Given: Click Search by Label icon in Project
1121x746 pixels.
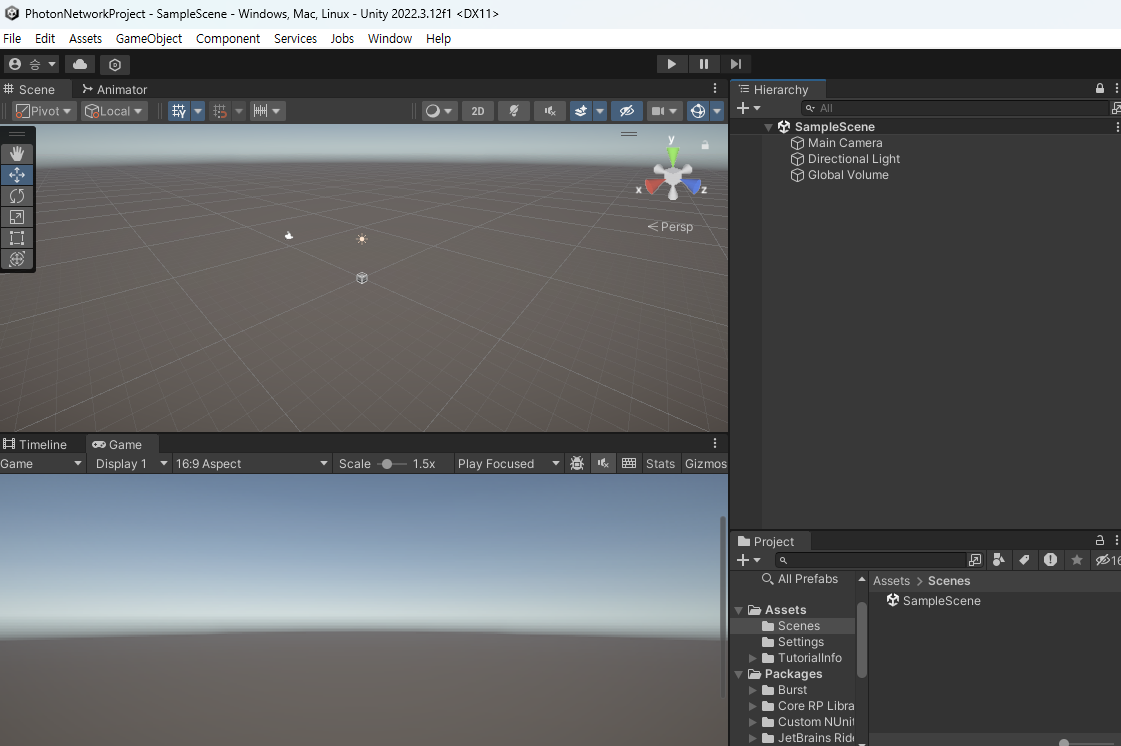Looking at the screenshot, I should [1024, 560].
